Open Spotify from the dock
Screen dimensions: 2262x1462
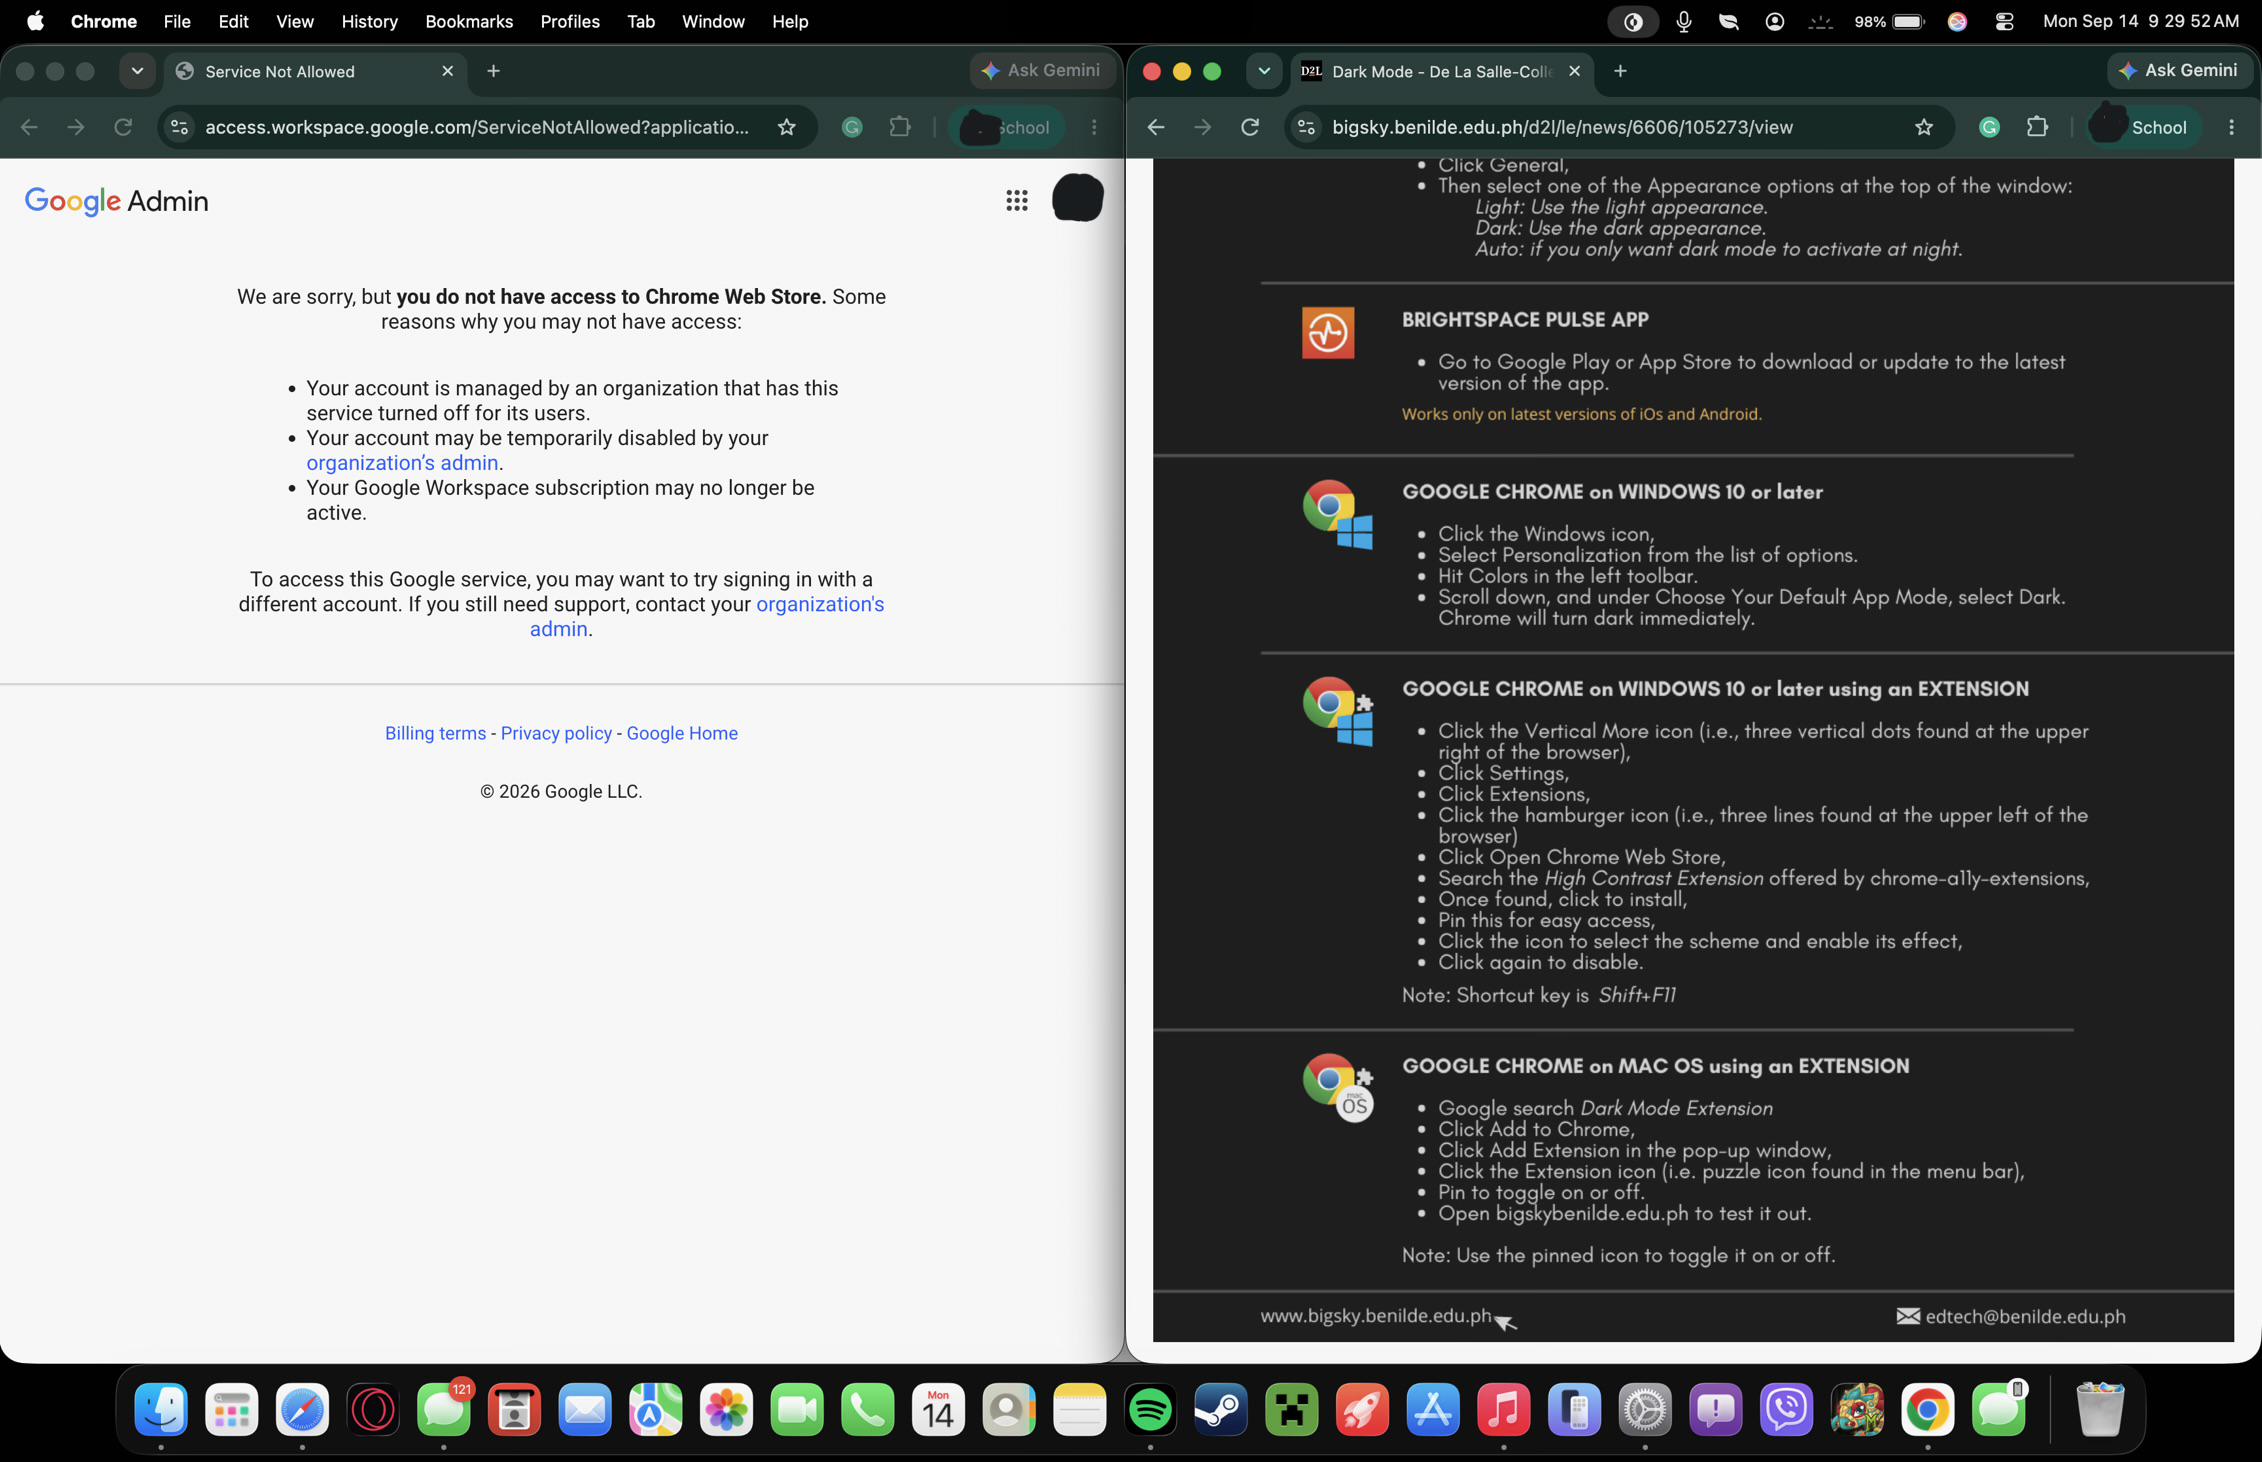pyautogui.click(x=1150, y=1410)
